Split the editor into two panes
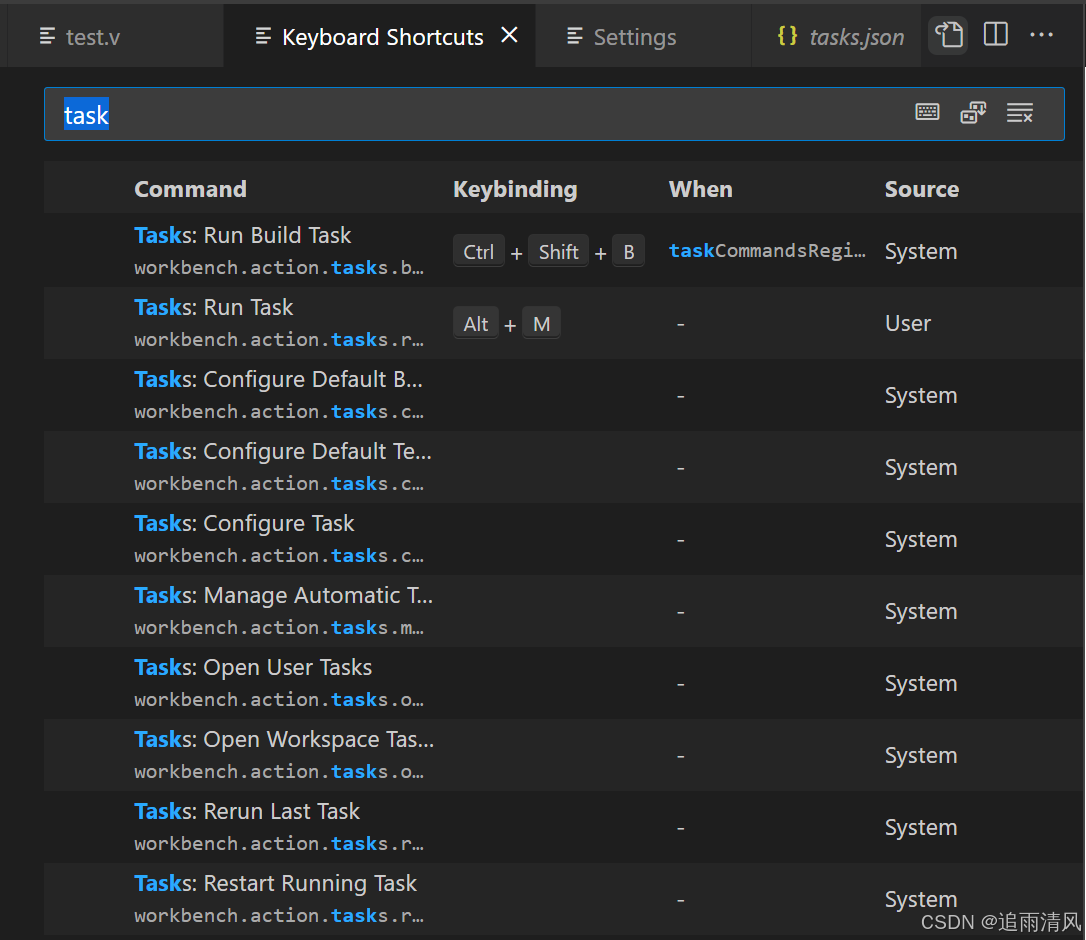The image size is (1086, 940). (x=995, y=34)
